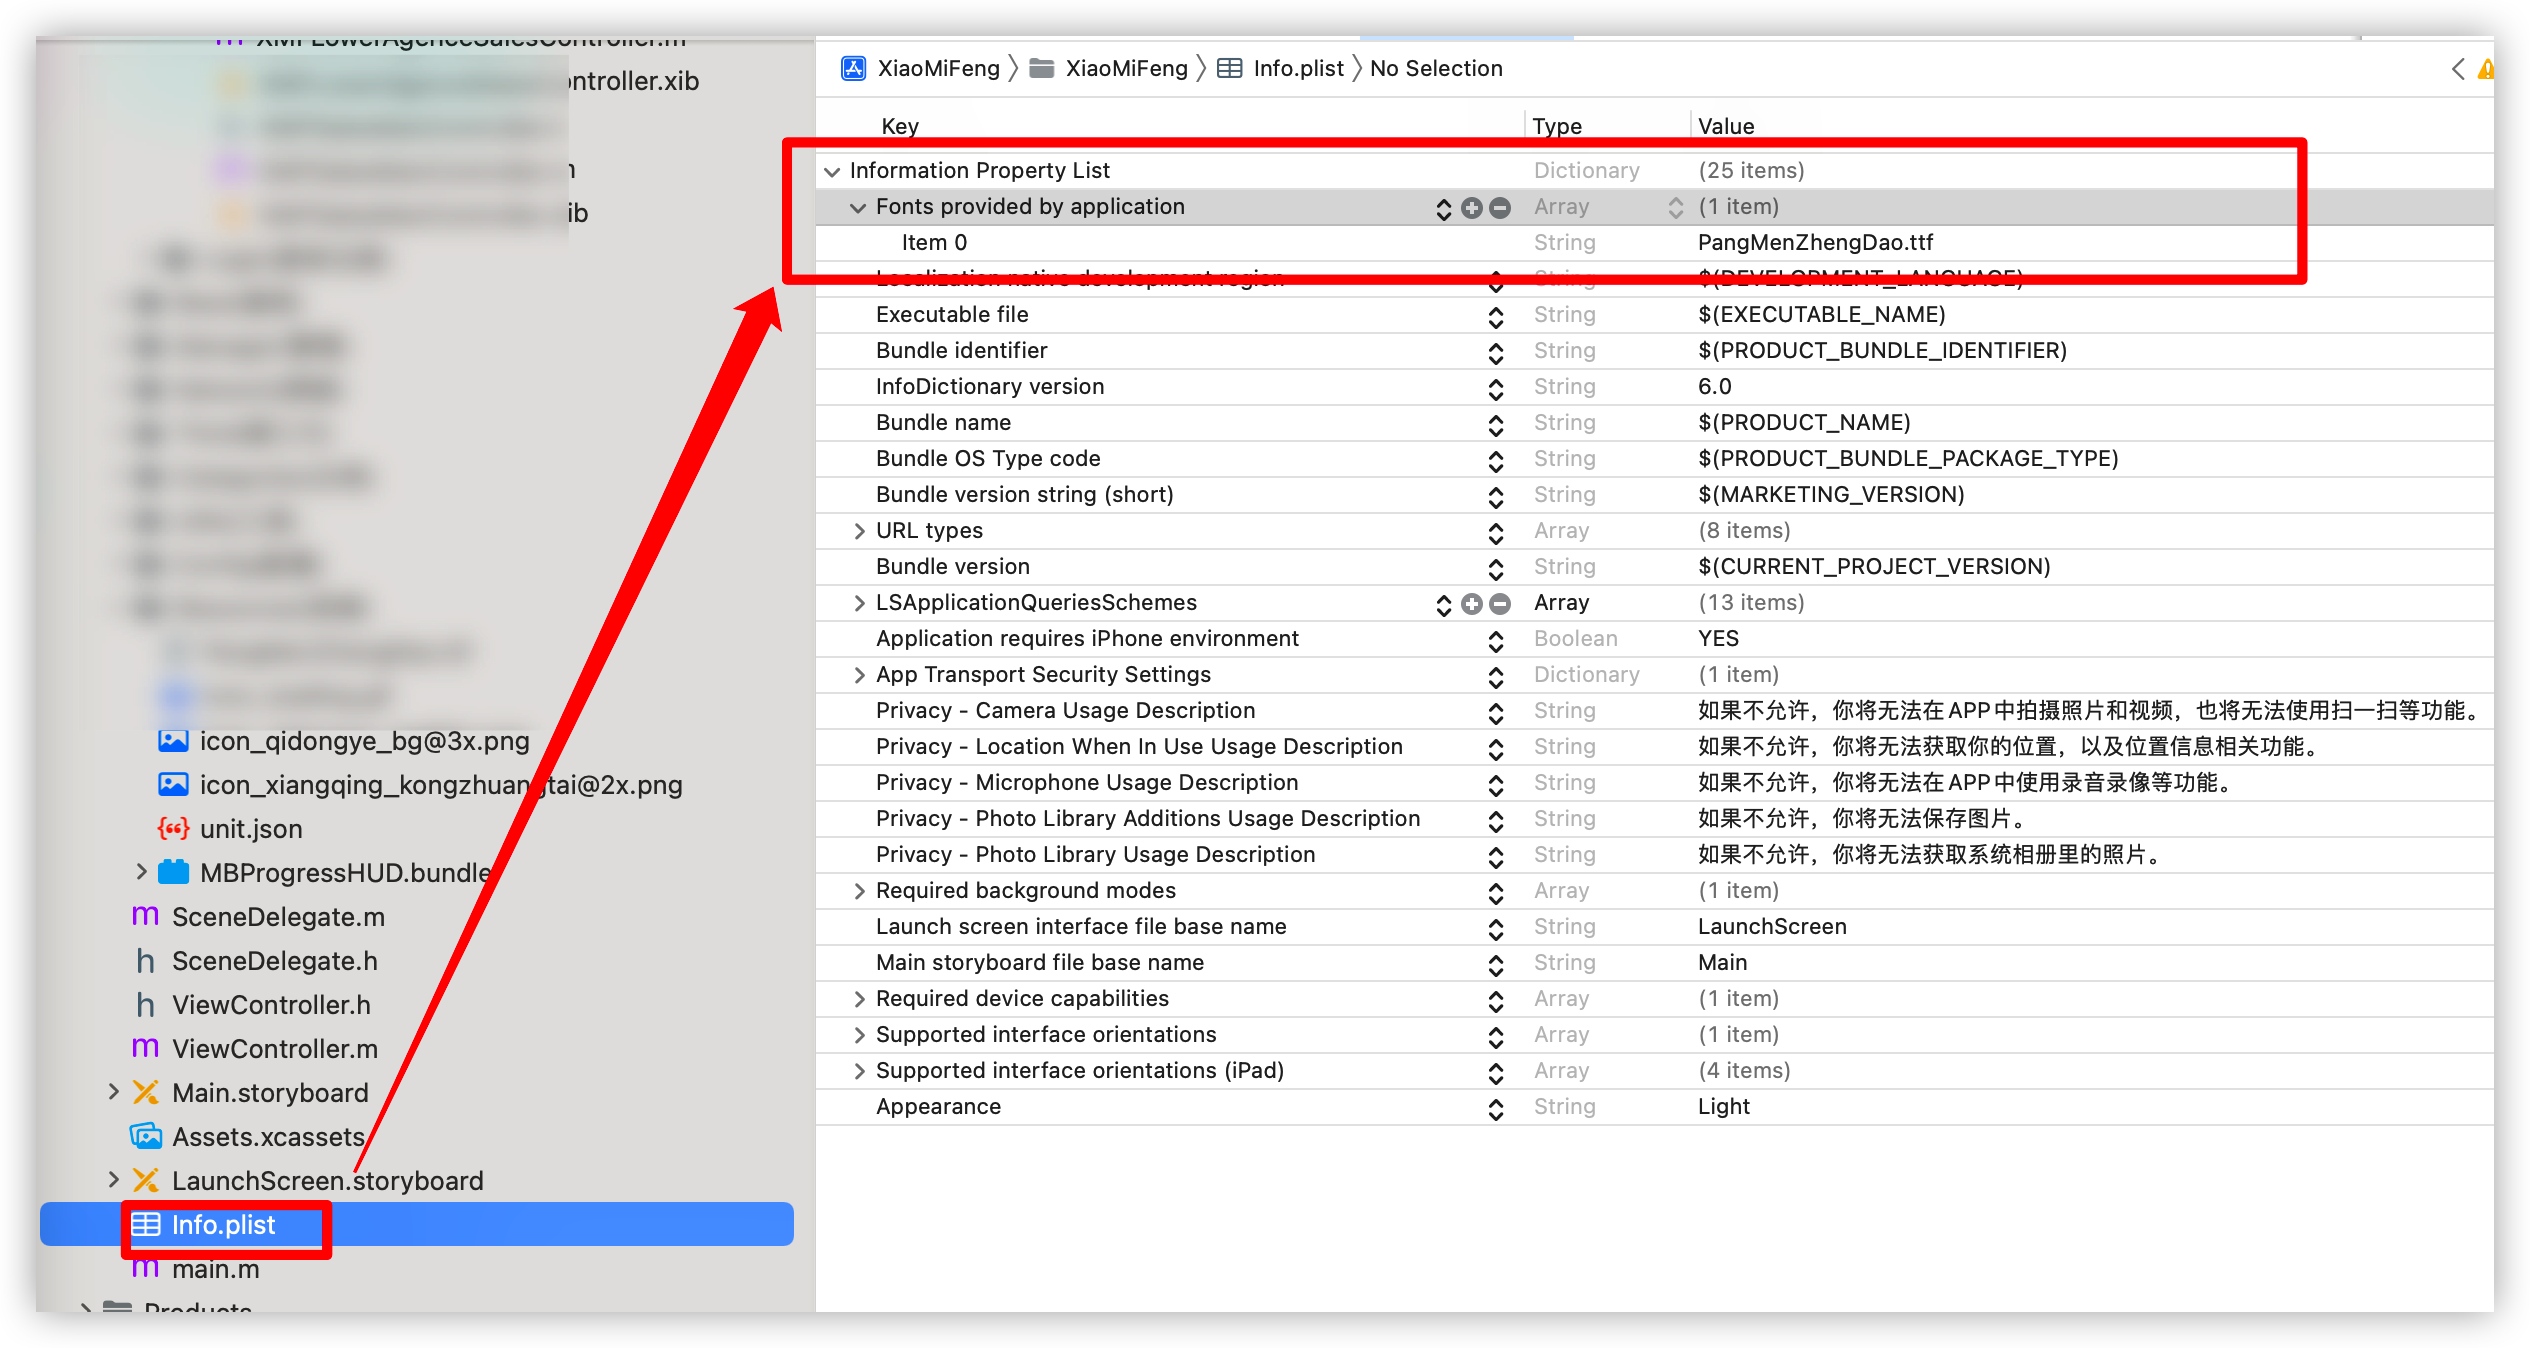Expand Required background modes
2530x1348 pixels.
coord(859,891)
